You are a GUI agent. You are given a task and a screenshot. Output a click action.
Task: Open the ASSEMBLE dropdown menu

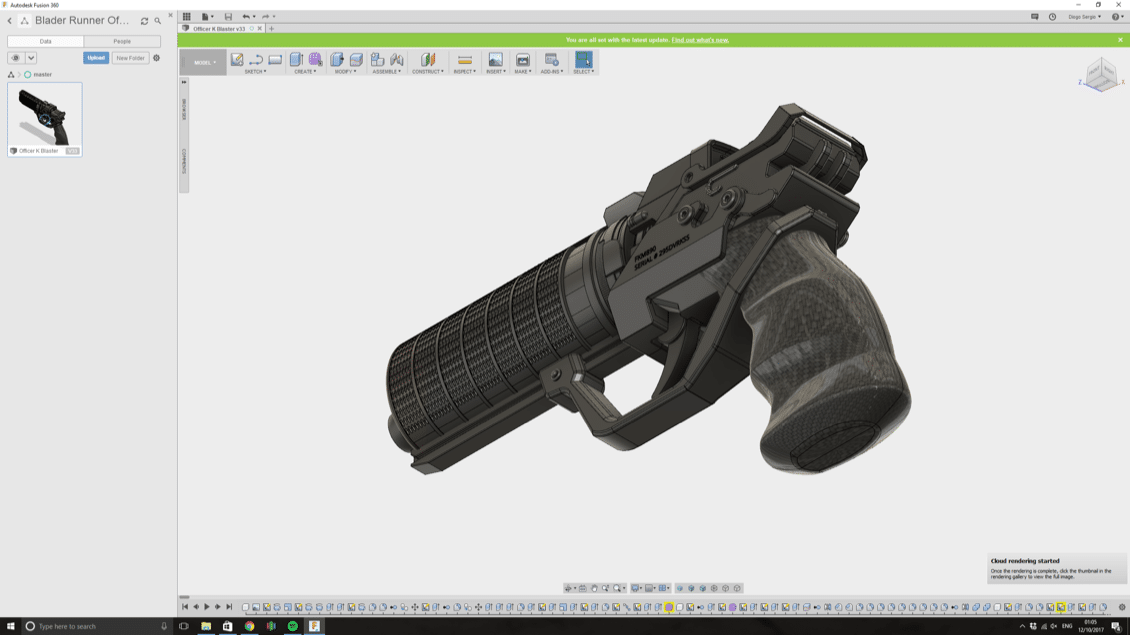(x=387, y=72)
